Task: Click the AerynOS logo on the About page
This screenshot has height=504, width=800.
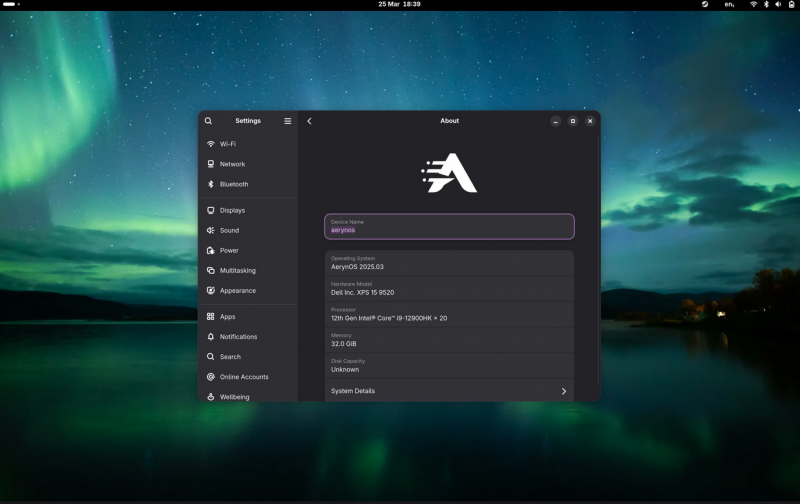Action: 449,173
